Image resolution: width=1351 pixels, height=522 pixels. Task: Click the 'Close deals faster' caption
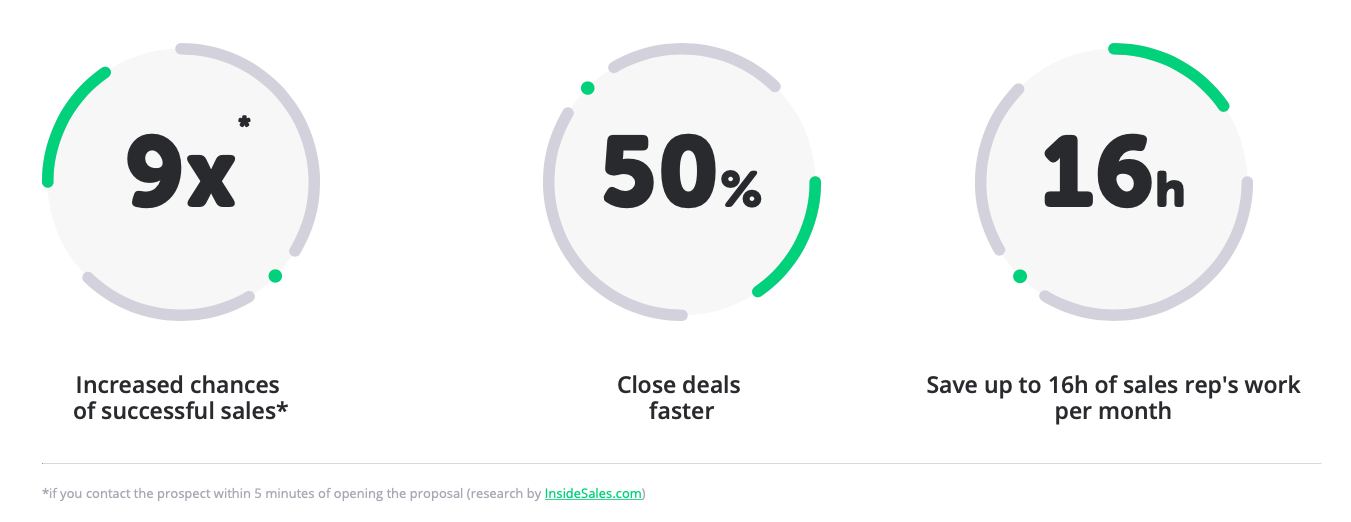679,397
